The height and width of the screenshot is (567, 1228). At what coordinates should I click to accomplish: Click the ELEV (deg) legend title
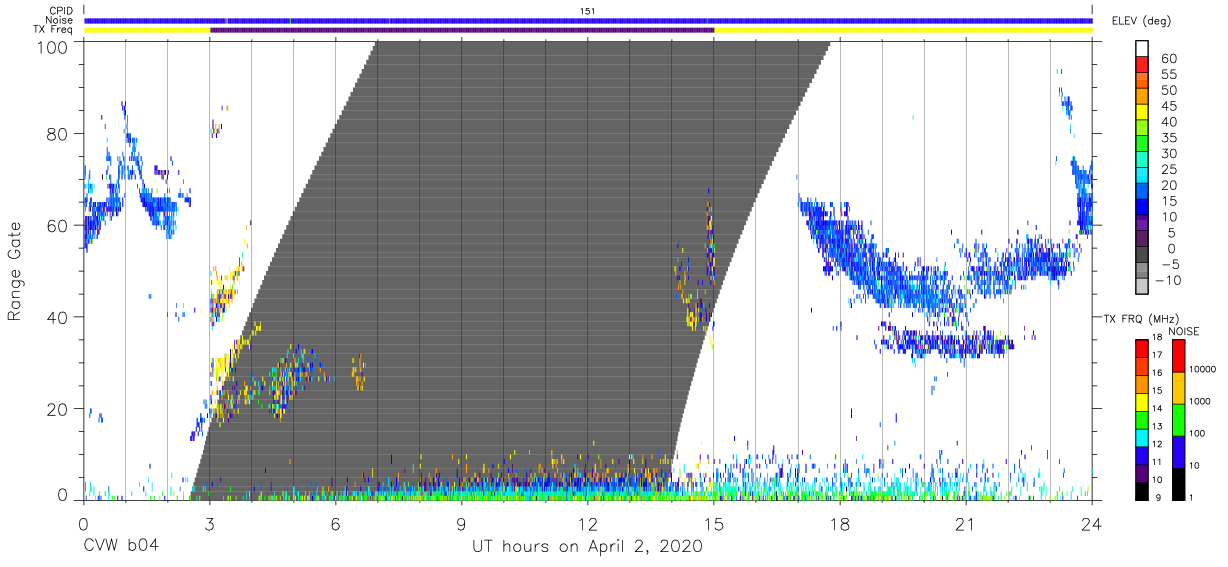pos(1141,21)
